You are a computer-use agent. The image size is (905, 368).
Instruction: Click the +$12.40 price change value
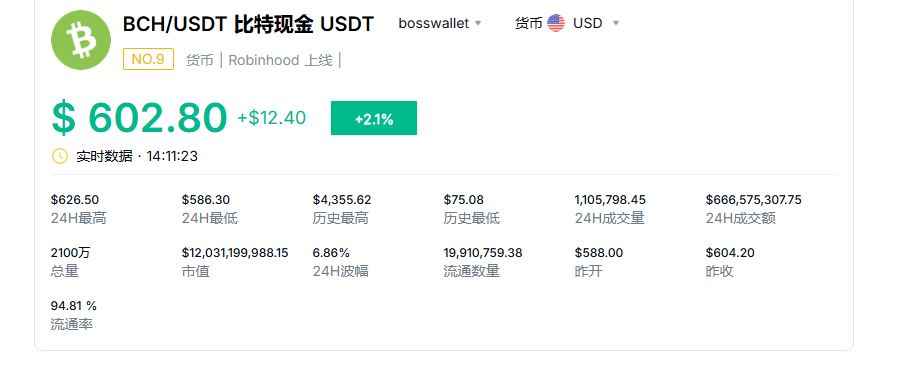click(272, 118)
